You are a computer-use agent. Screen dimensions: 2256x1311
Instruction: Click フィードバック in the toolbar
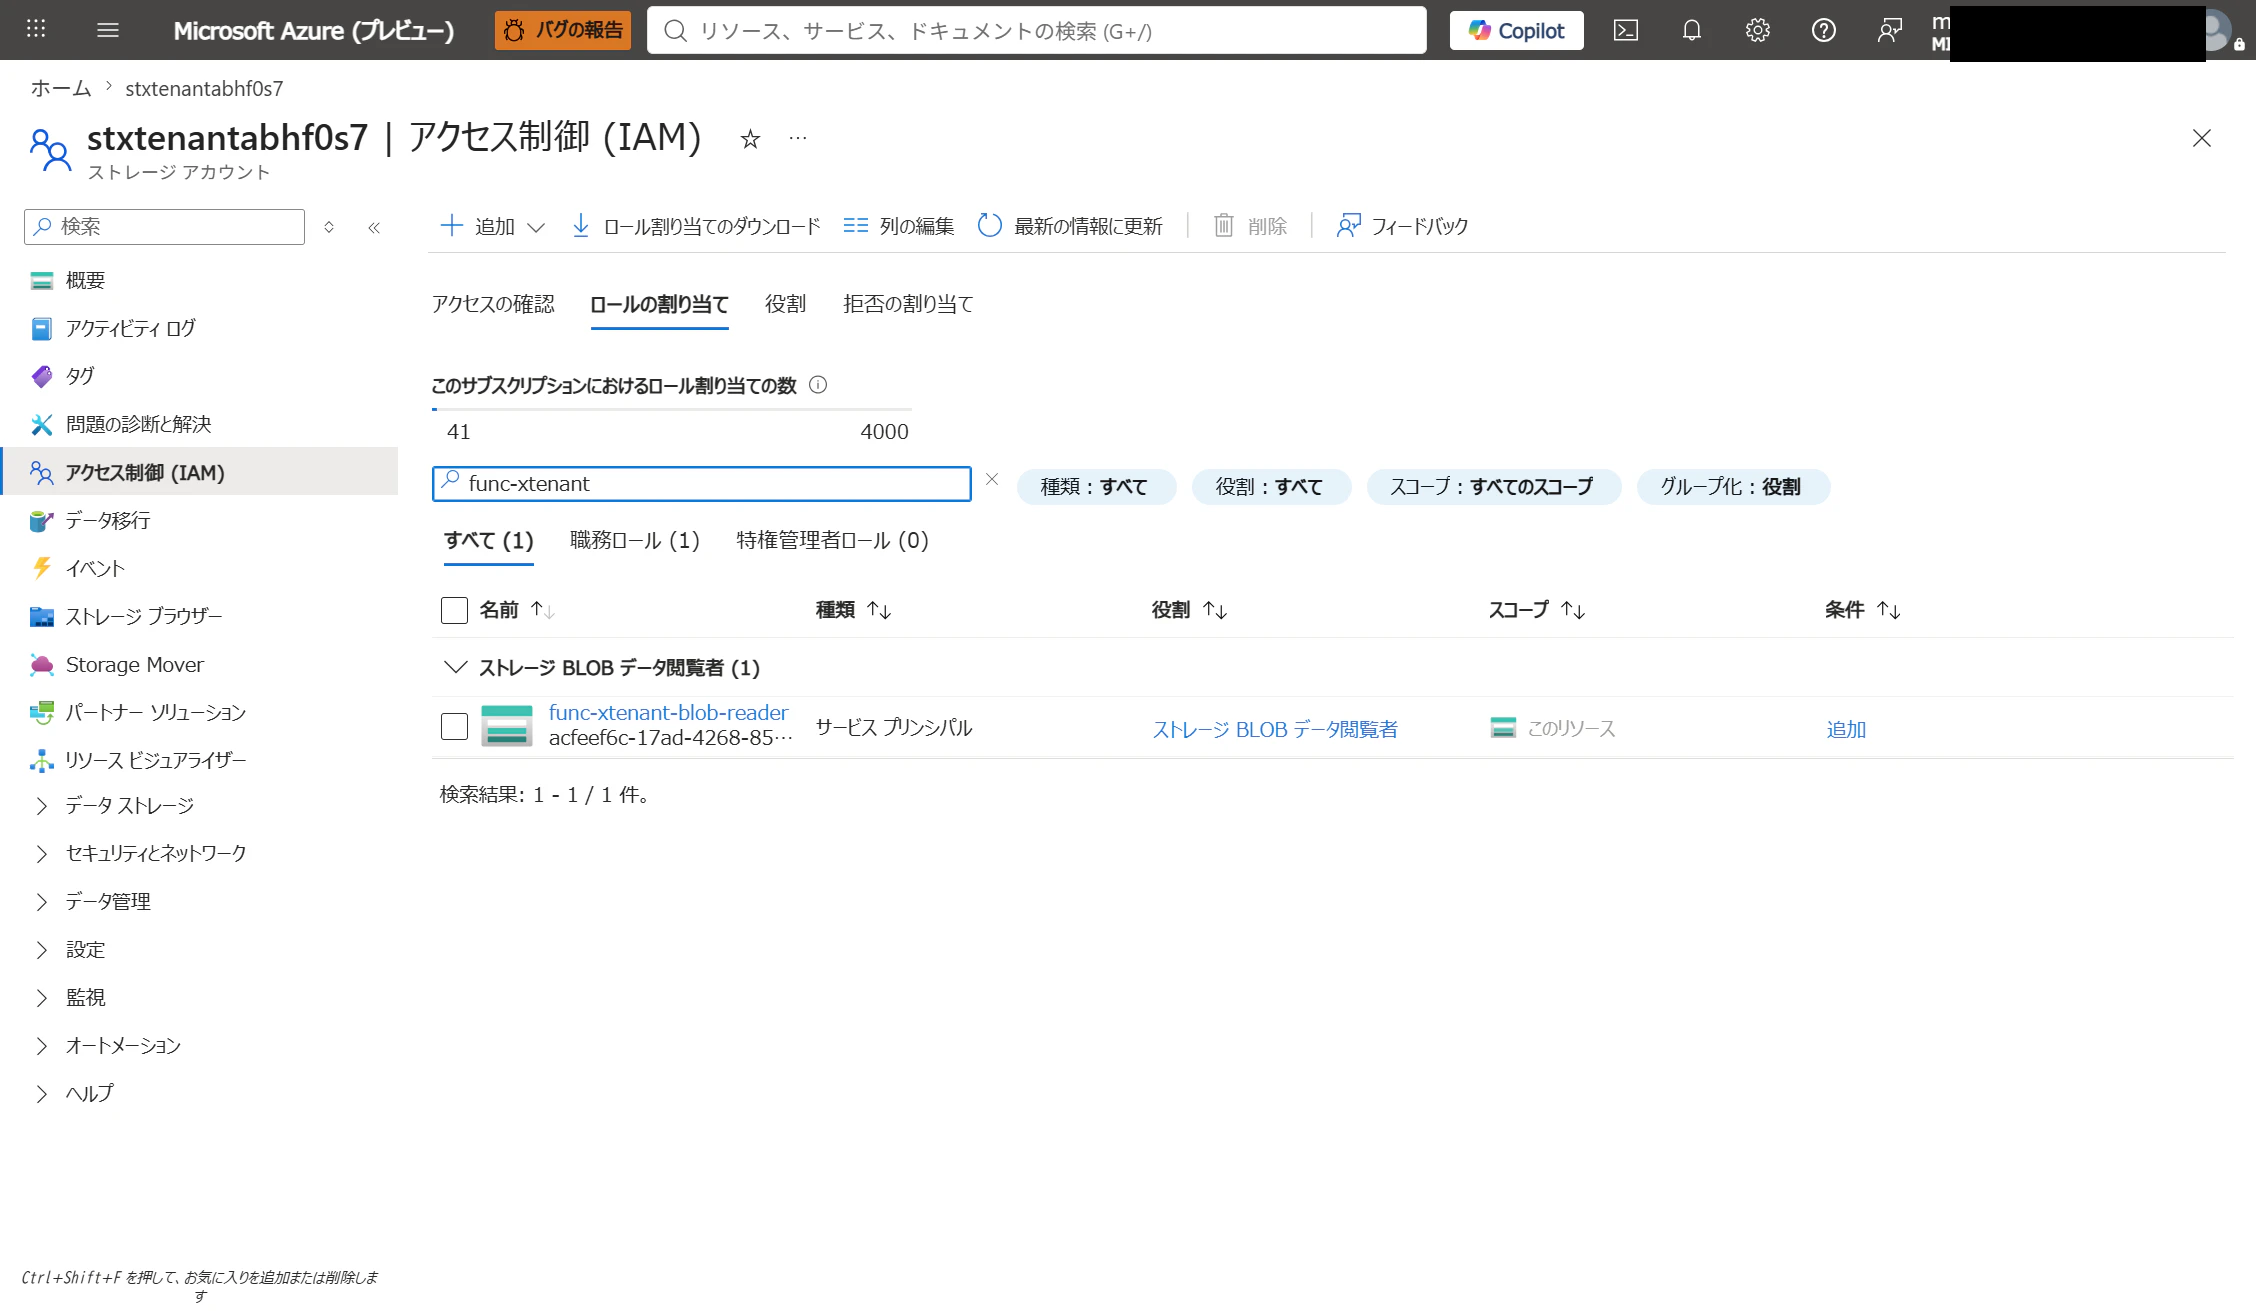point(1402,226)
